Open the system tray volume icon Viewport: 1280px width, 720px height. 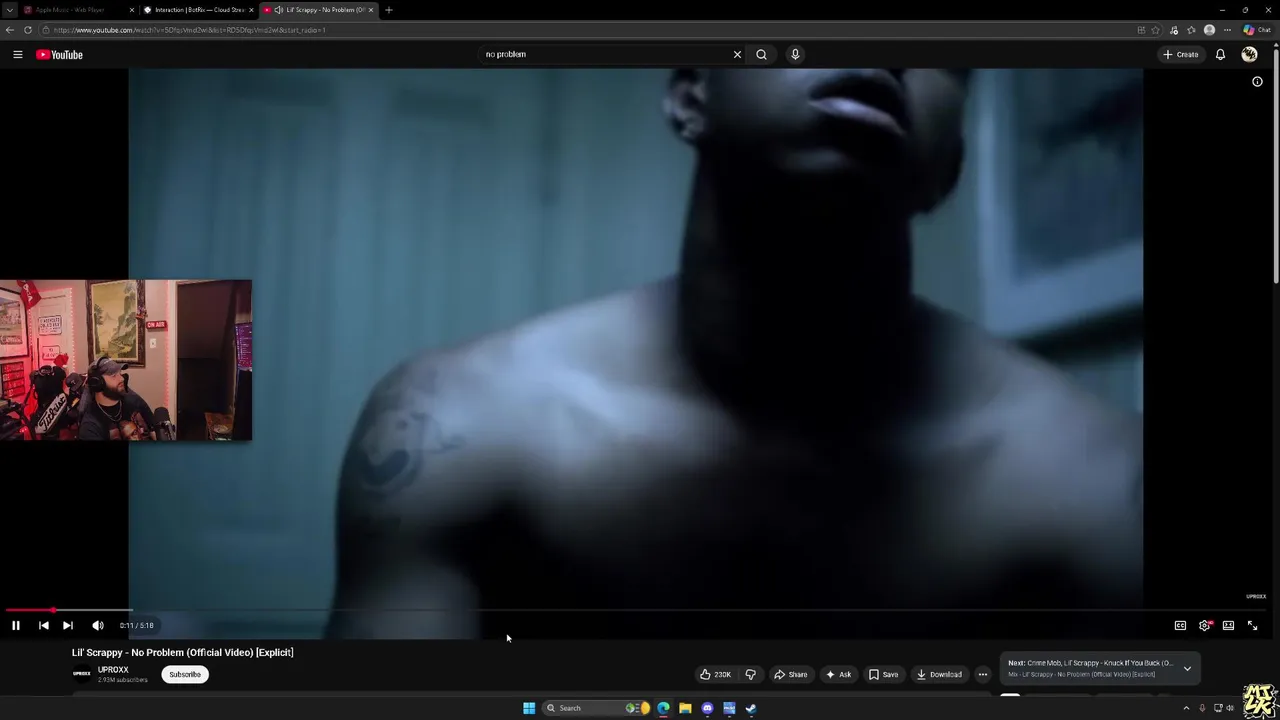(1230, 708)
